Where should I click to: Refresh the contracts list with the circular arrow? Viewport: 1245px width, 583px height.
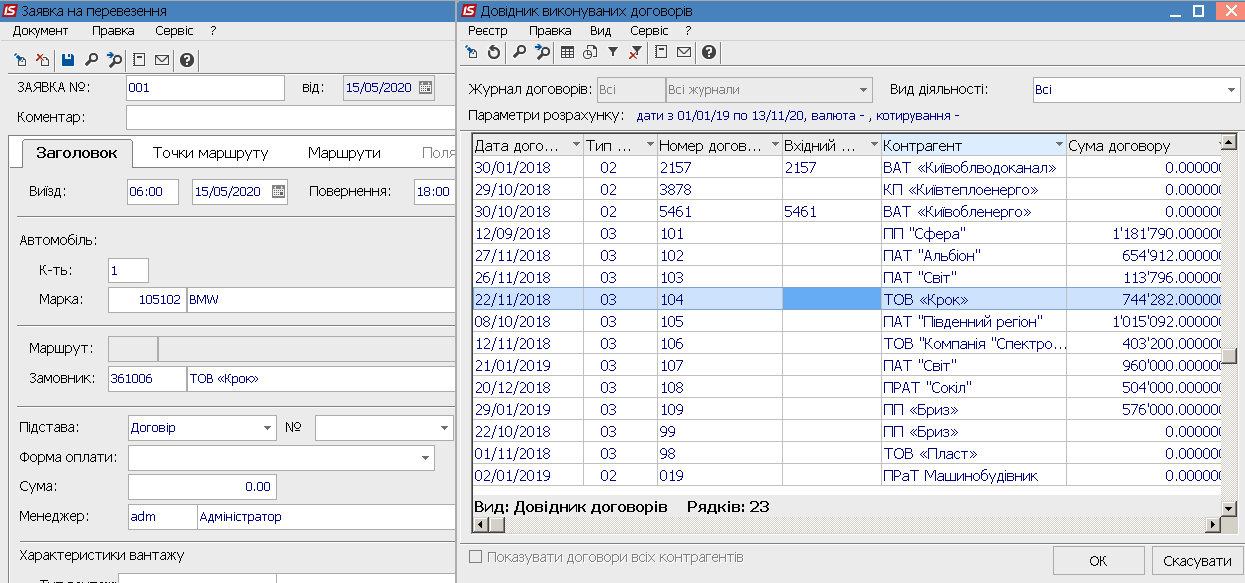tap(493, 52)
